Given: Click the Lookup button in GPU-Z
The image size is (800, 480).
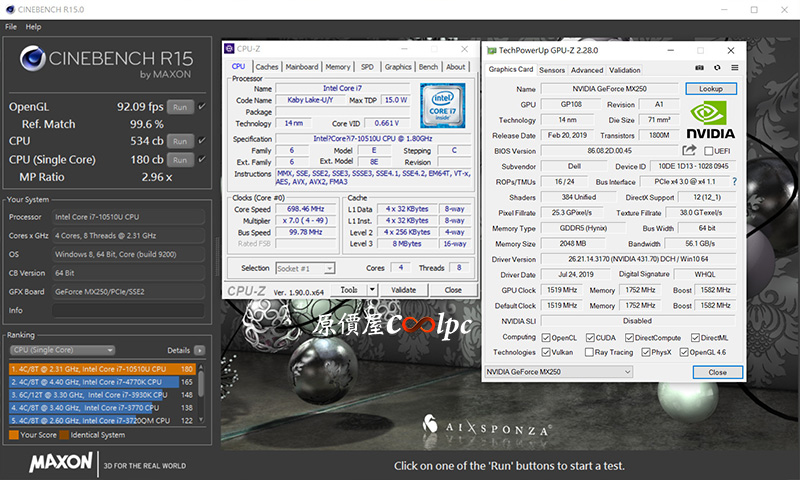Looking at the screenshot, I should coord(711,89).
